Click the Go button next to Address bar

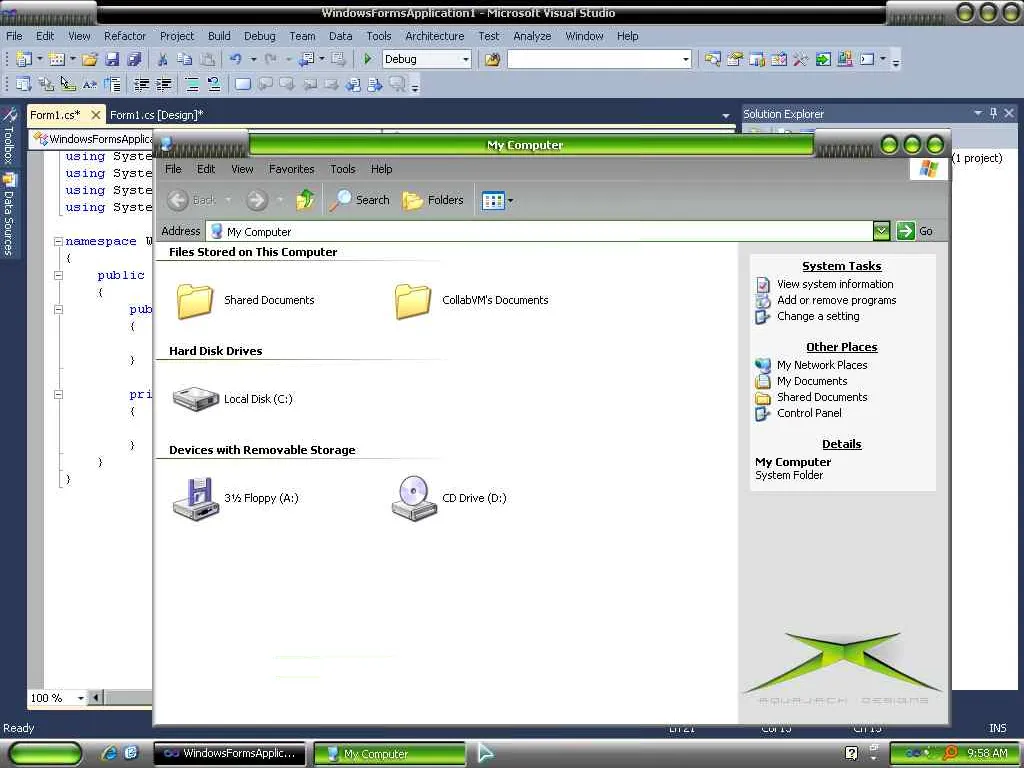[914, 231]
